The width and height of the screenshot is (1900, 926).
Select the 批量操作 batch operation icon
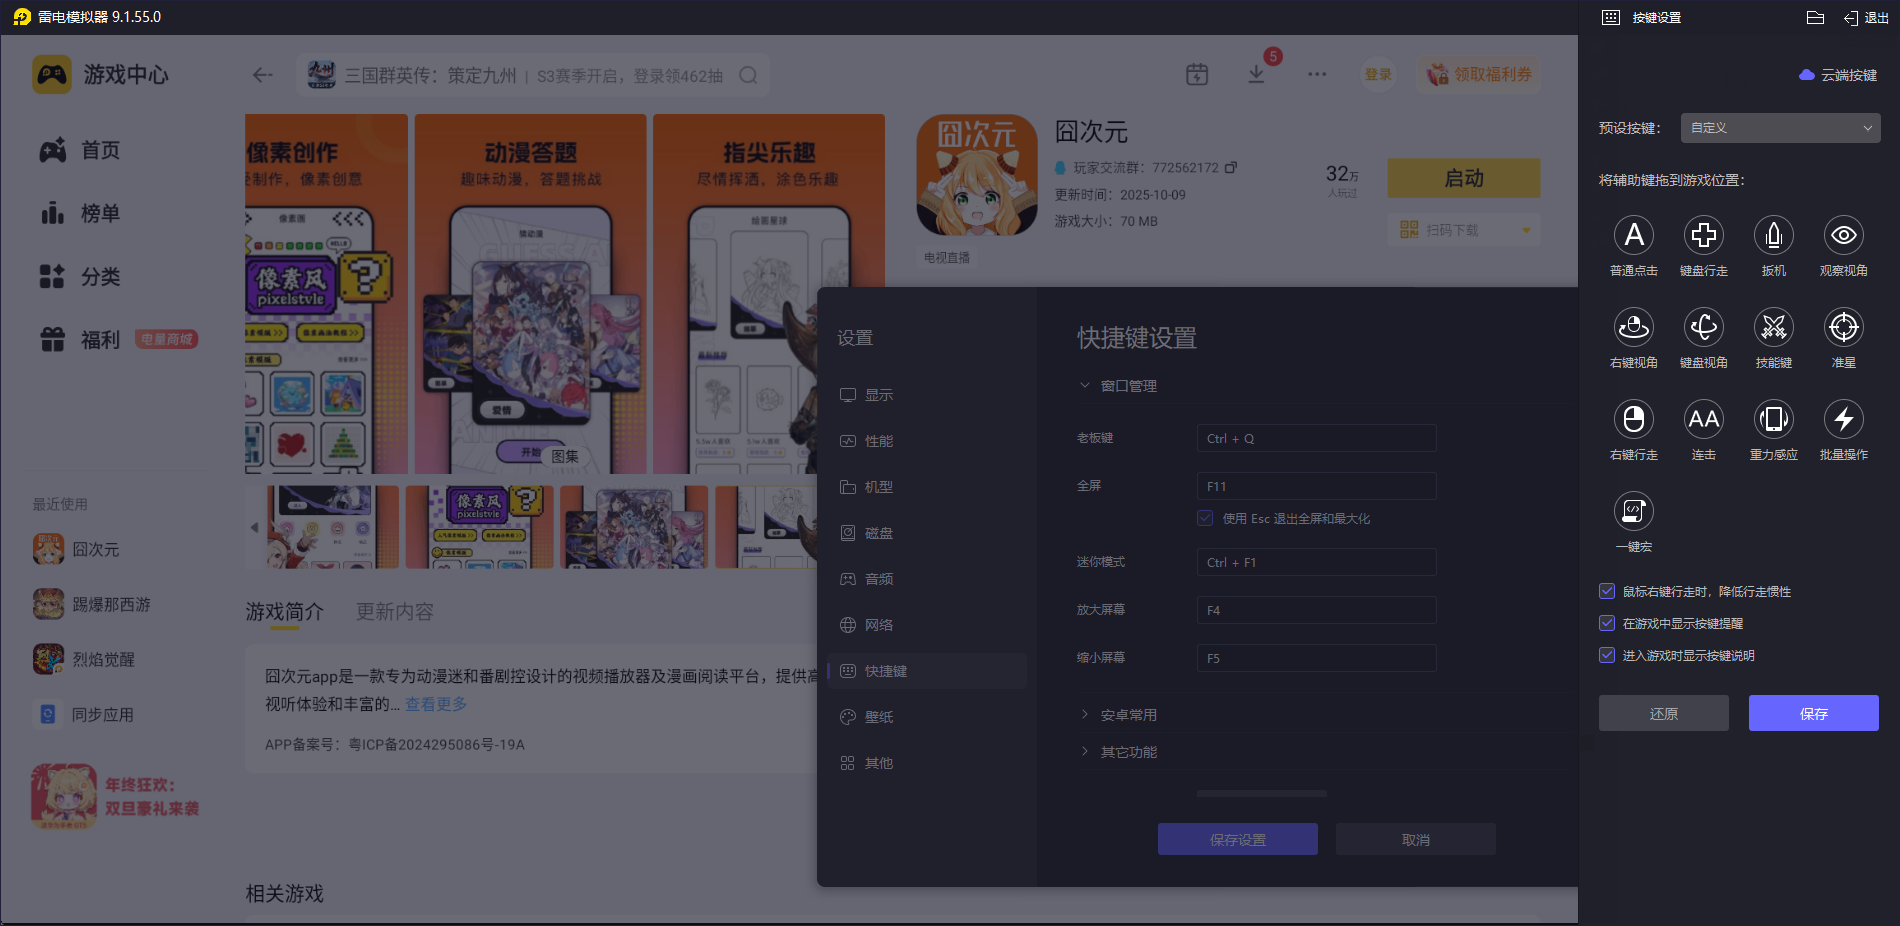tap(1844, 420)
